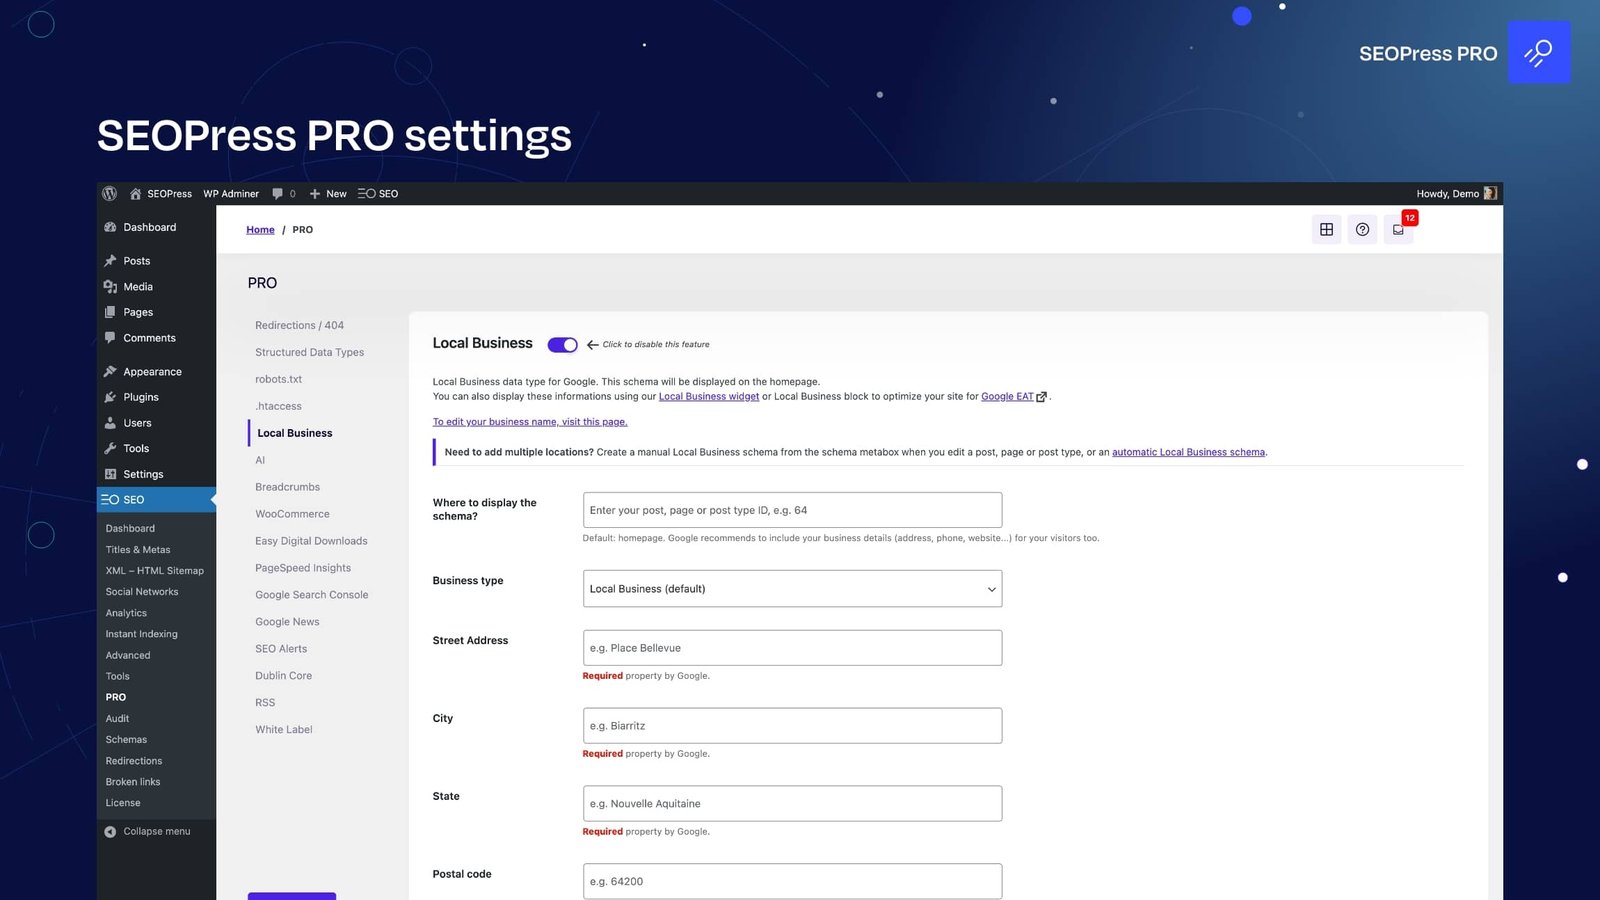
Task: Expand the Business type dropdown
Action: click(792, 589)
